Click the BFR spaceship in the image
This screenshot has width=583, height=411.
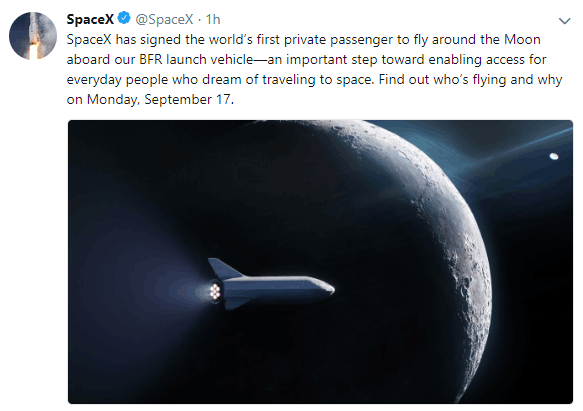click(271, 285)
